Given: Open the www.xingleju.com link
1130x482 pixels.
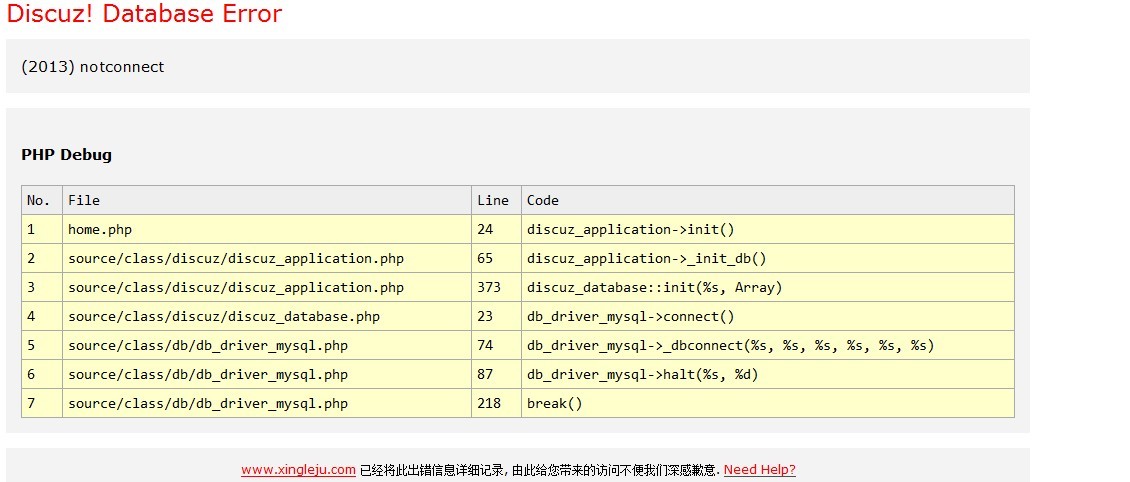Looking at the screenshot, I should click(298, 470).
